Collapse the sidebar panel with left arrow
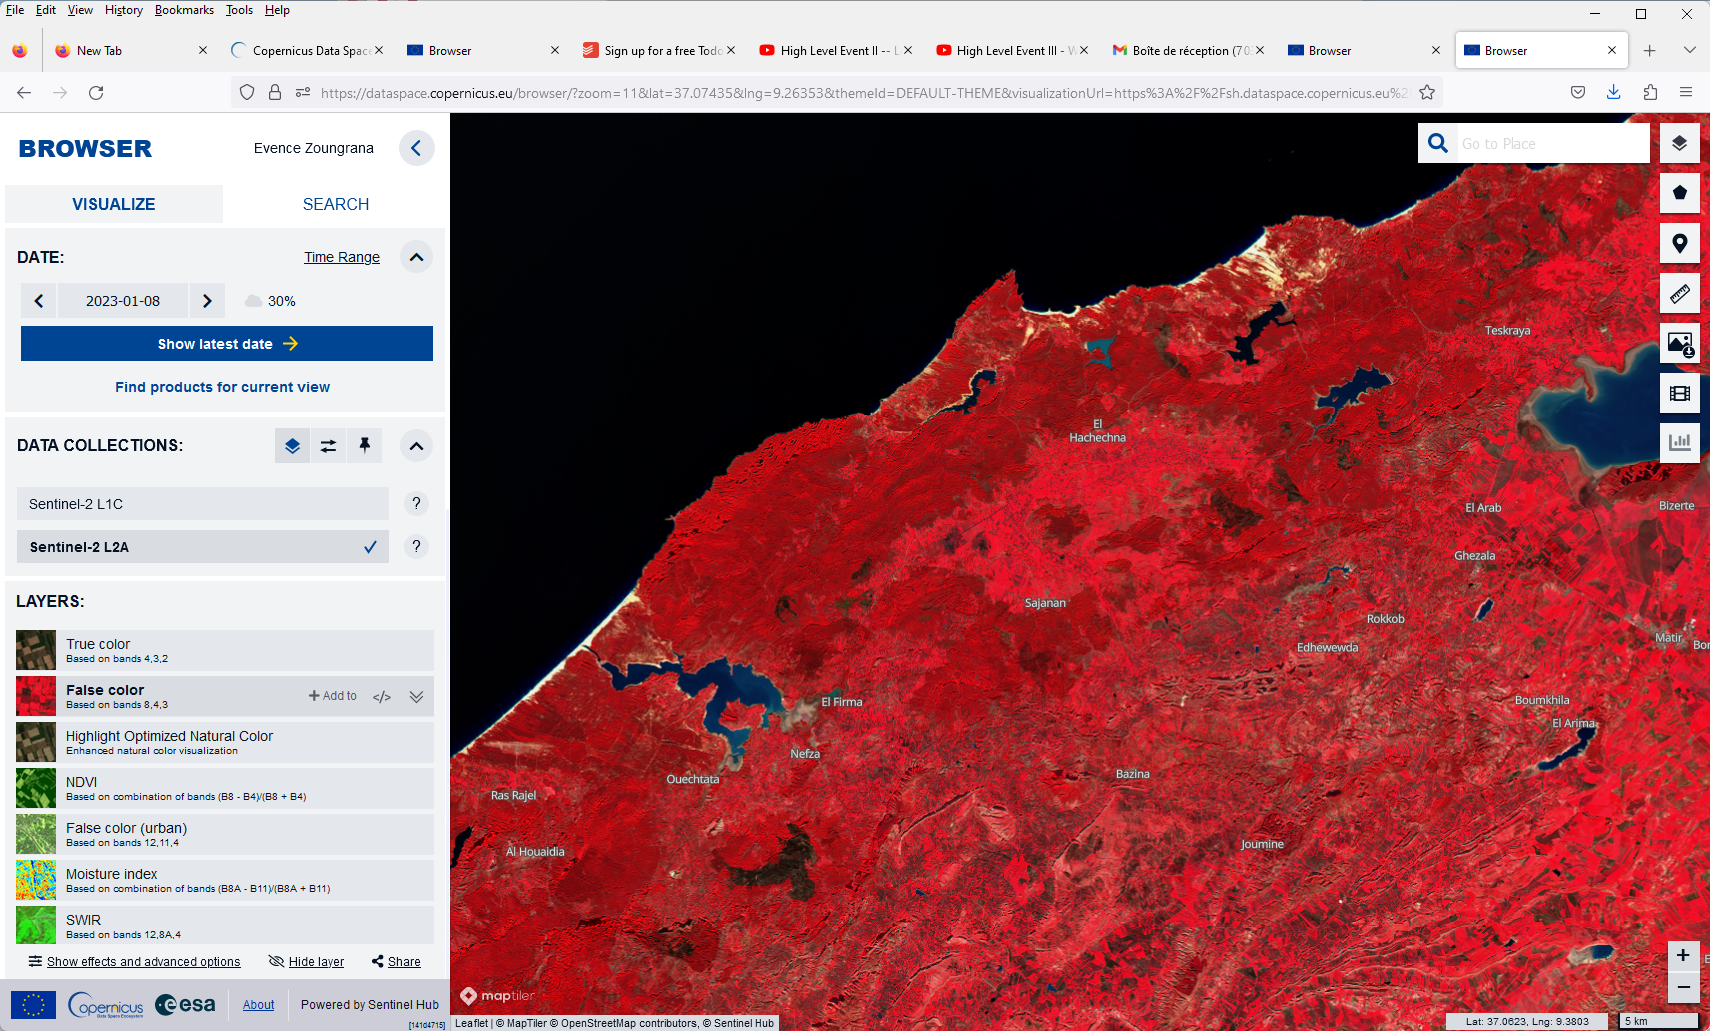The height and width of the screenshot is (1031, 1710). tap(416, 148)
